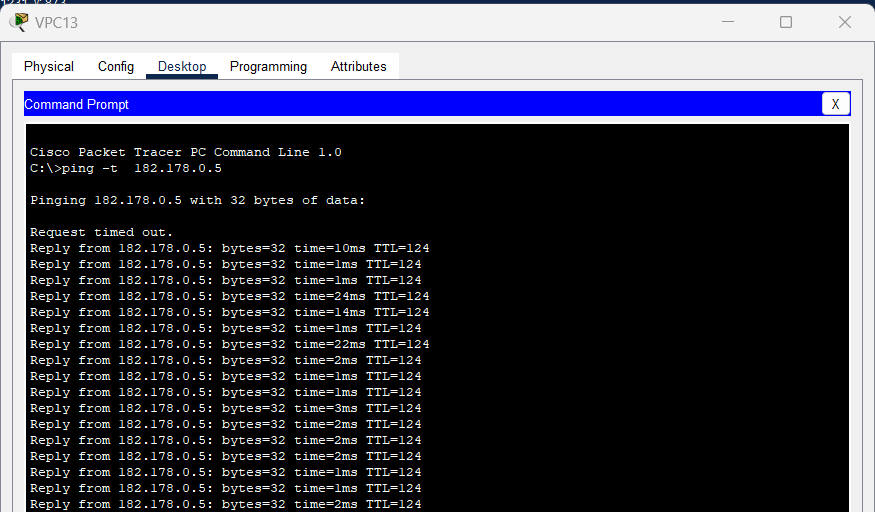Click the reply line showing time=10ms

coord(229,248)
